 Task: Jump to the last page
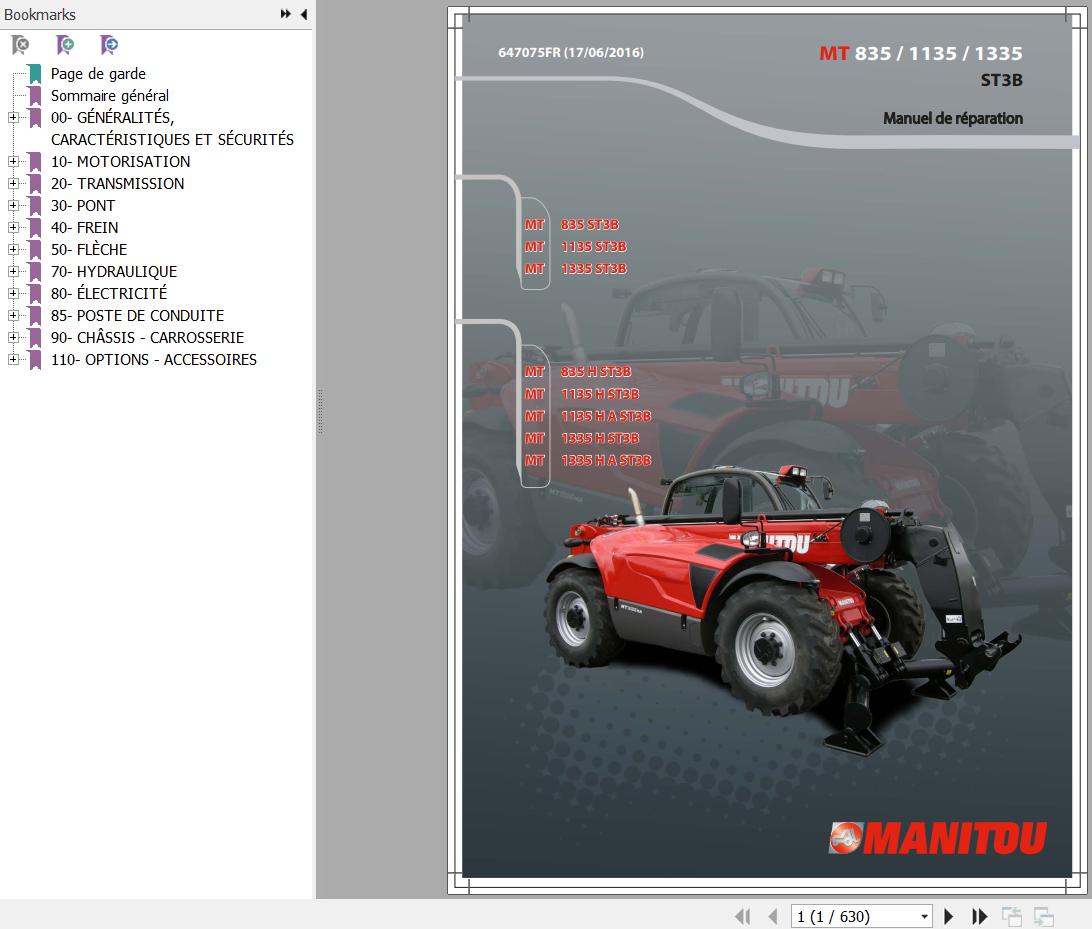click(979, 916)
